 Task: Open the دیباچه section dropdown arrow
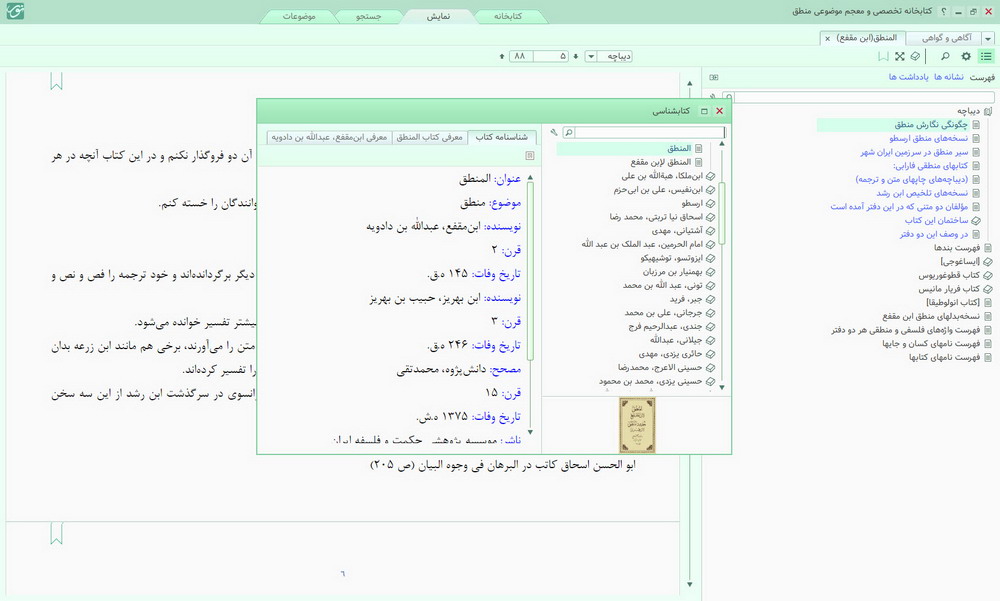pyautogui.click(x=591, y=56)
